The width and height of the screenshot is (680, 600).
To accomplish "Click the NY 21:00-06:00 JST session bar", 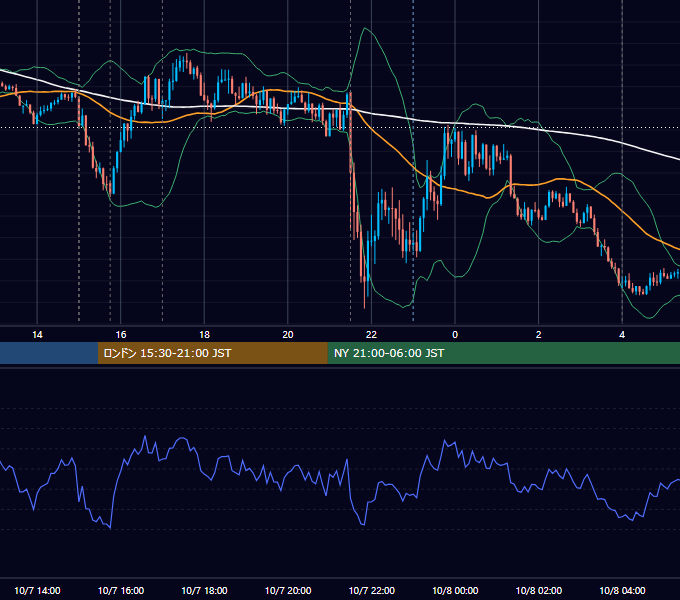I will pyautogui.click(x=503, y=353).
